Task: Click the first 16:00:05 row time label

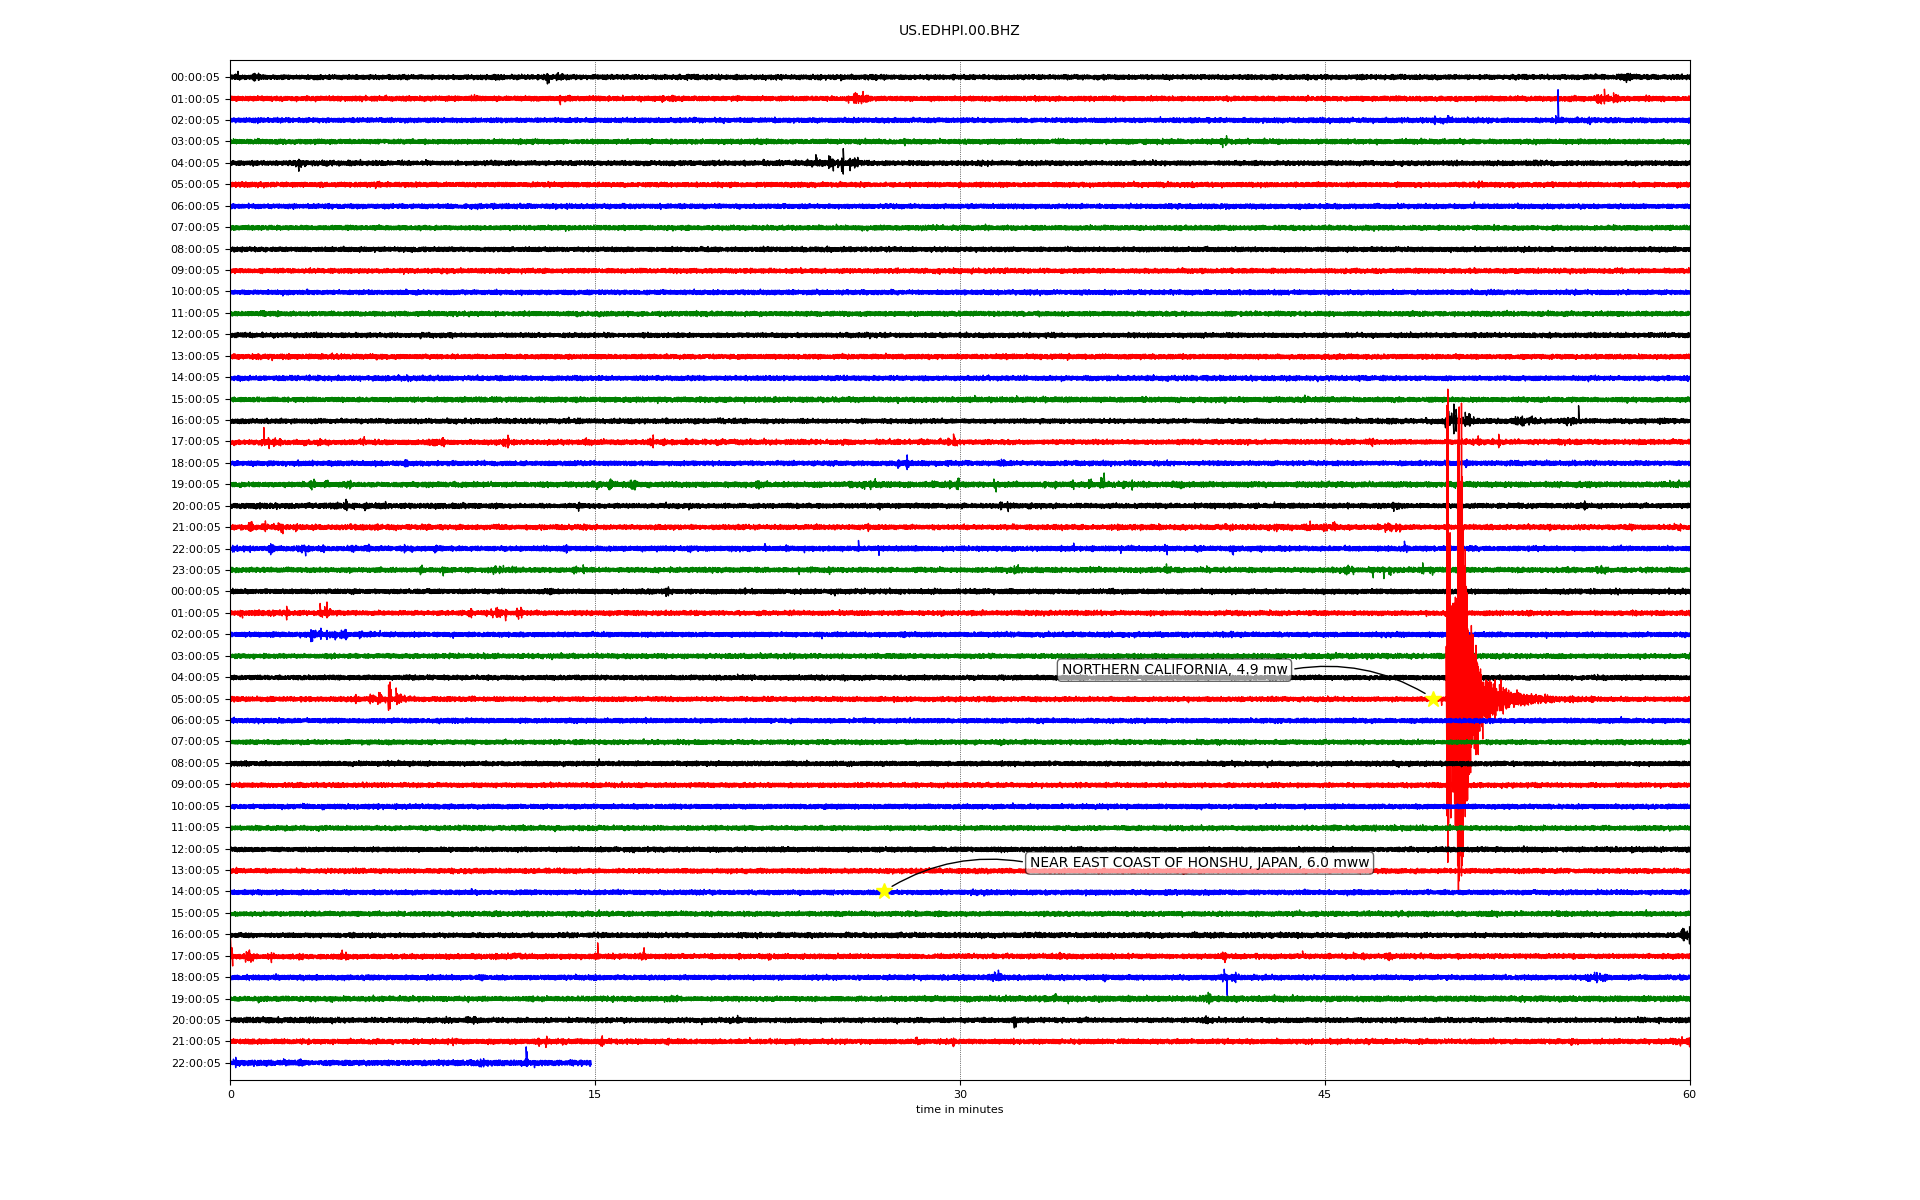Action: [195, 421]
